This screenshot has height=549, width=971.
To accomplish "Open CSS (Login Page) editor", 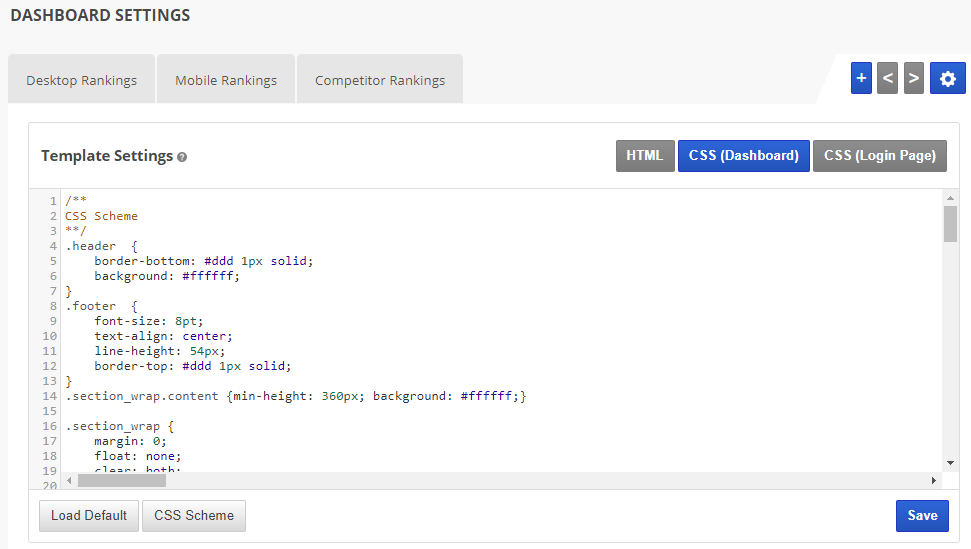I will (879, 156).
